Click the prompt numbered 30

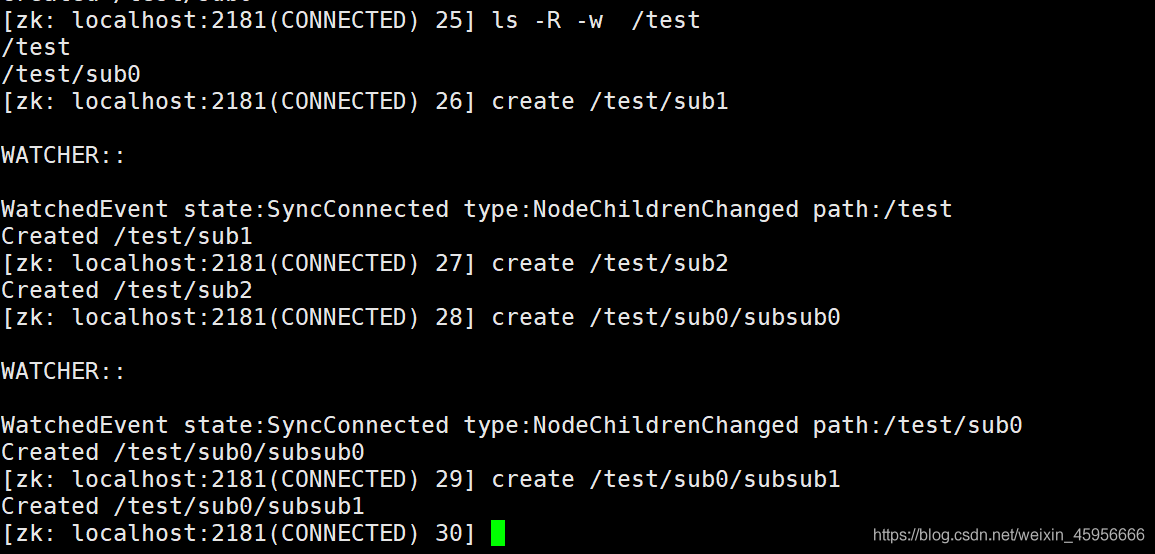point(239,533)
